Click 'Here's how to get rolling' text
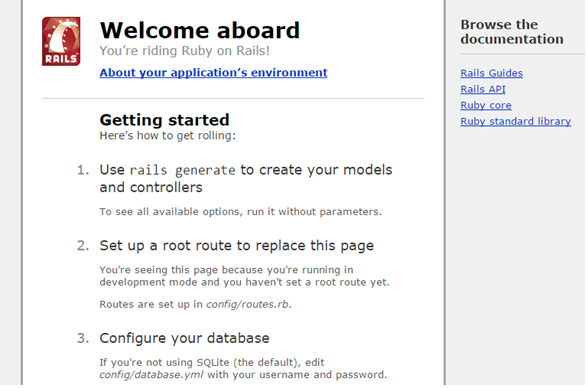This screenshot has height=388, width=588. 168,136
